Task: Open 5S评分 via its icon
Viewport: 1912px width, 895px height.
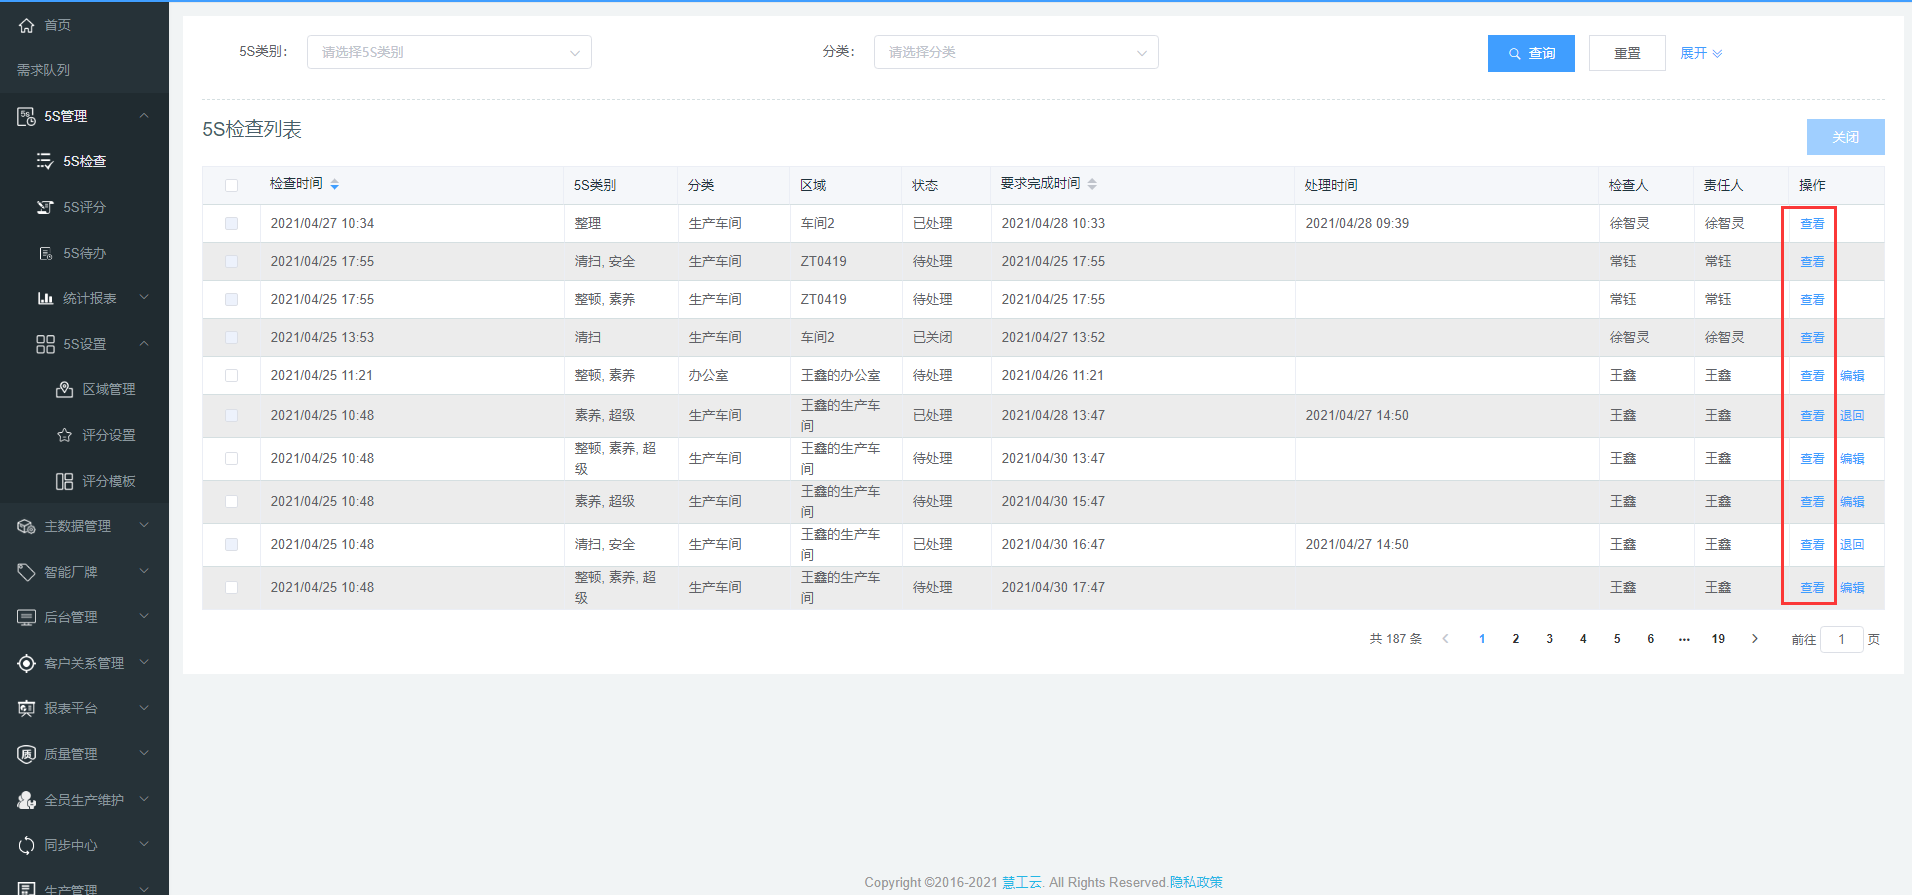Action: point(45,207)
